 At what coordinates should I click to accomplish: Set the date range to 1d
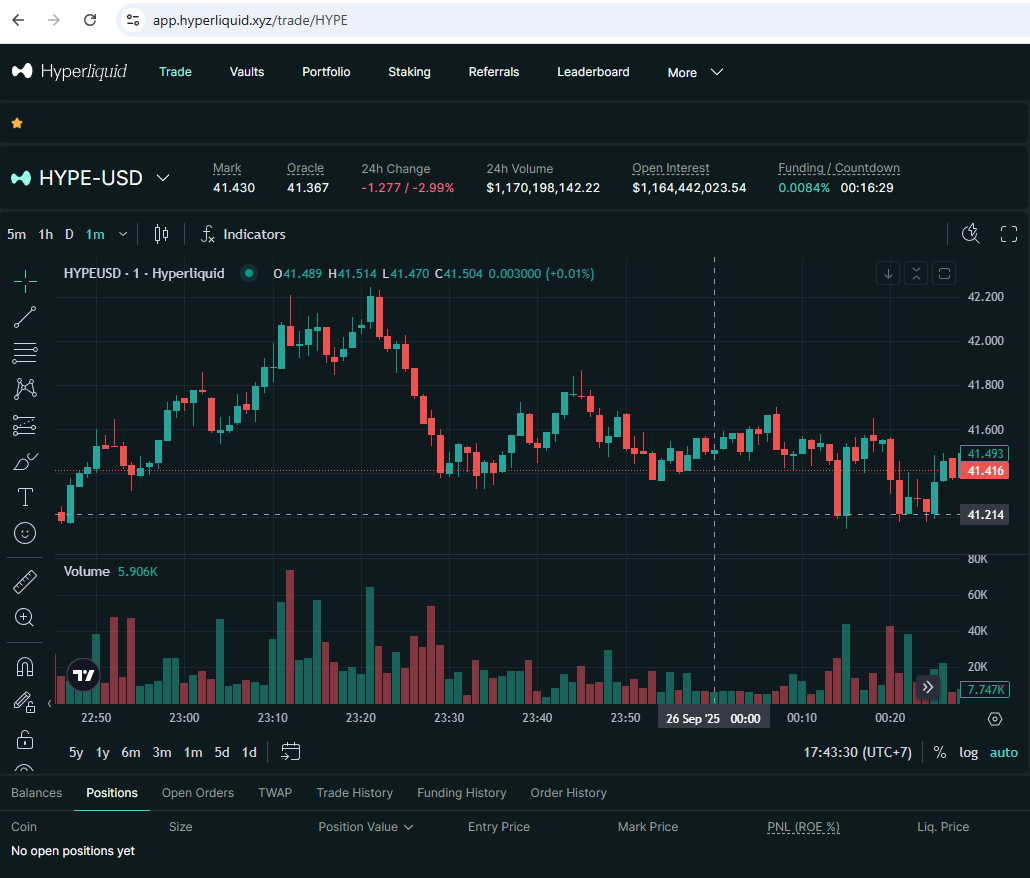pyautogui.click(x=249, y=752)
